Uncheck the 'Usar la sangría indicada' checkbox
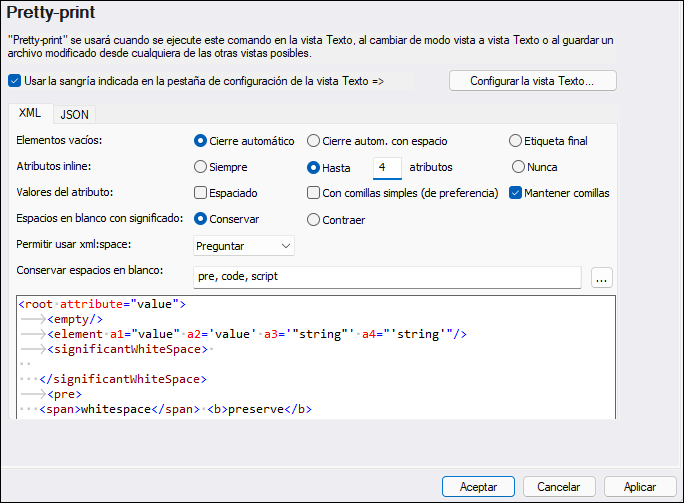This screenshot has width=684, height=503. [x=14, y=81]
